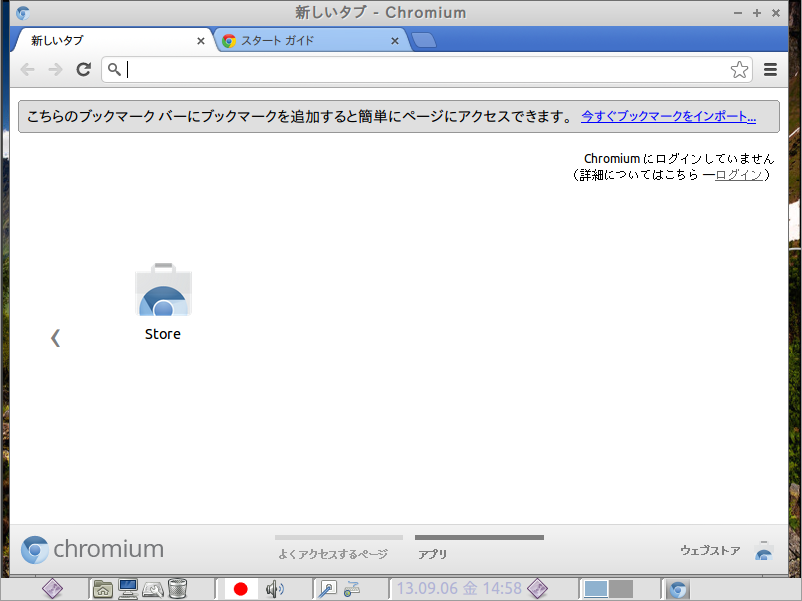Maximize the Chromium window with plus button
This screenshot has width=802, height=601.
757,13
